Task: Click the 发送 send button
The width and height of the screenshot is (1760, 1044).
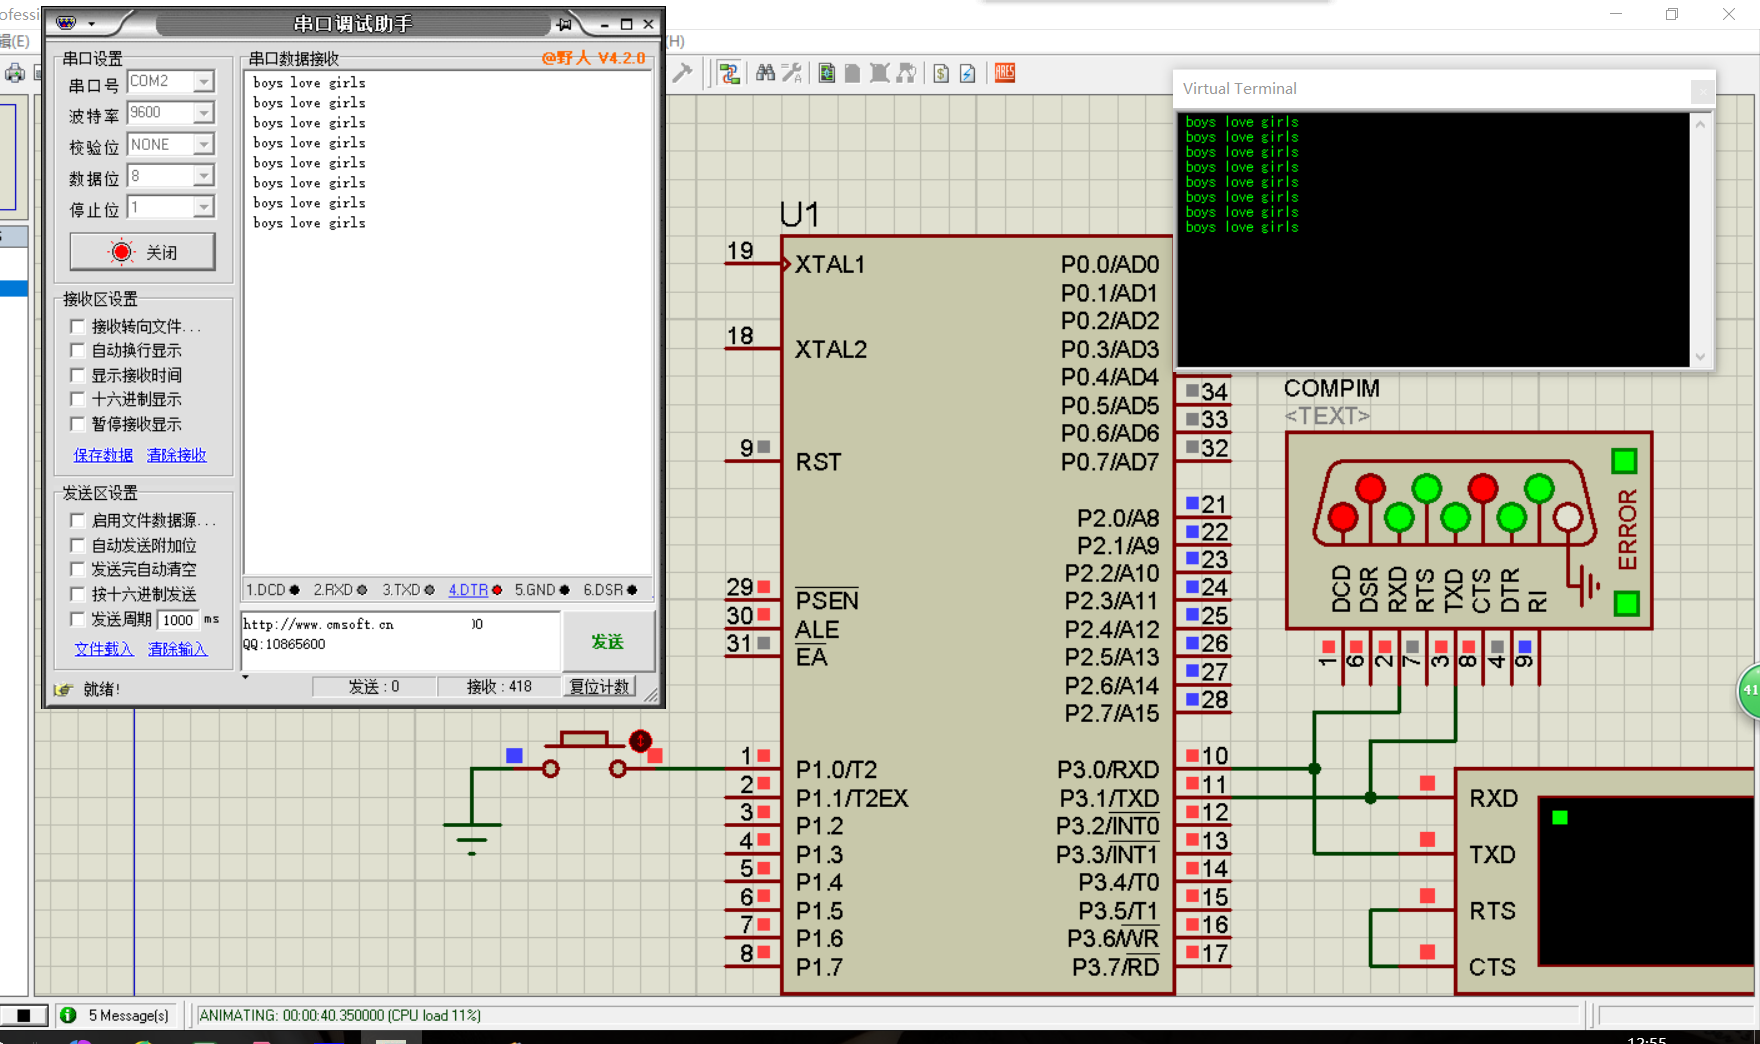Action: coord(607,642)
